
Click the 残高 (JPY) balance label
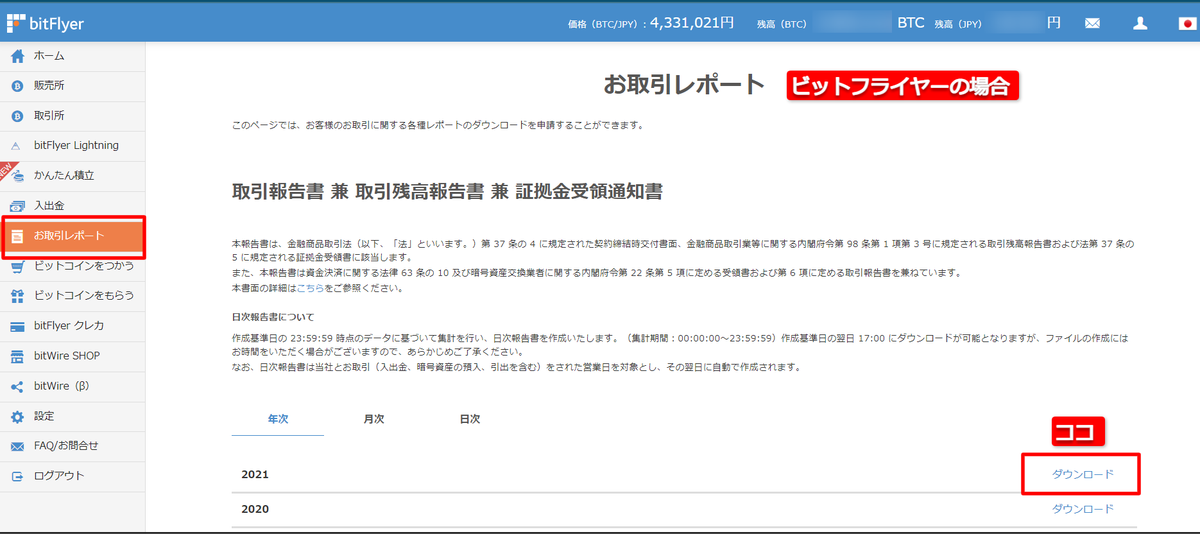(x=959, y=23)
